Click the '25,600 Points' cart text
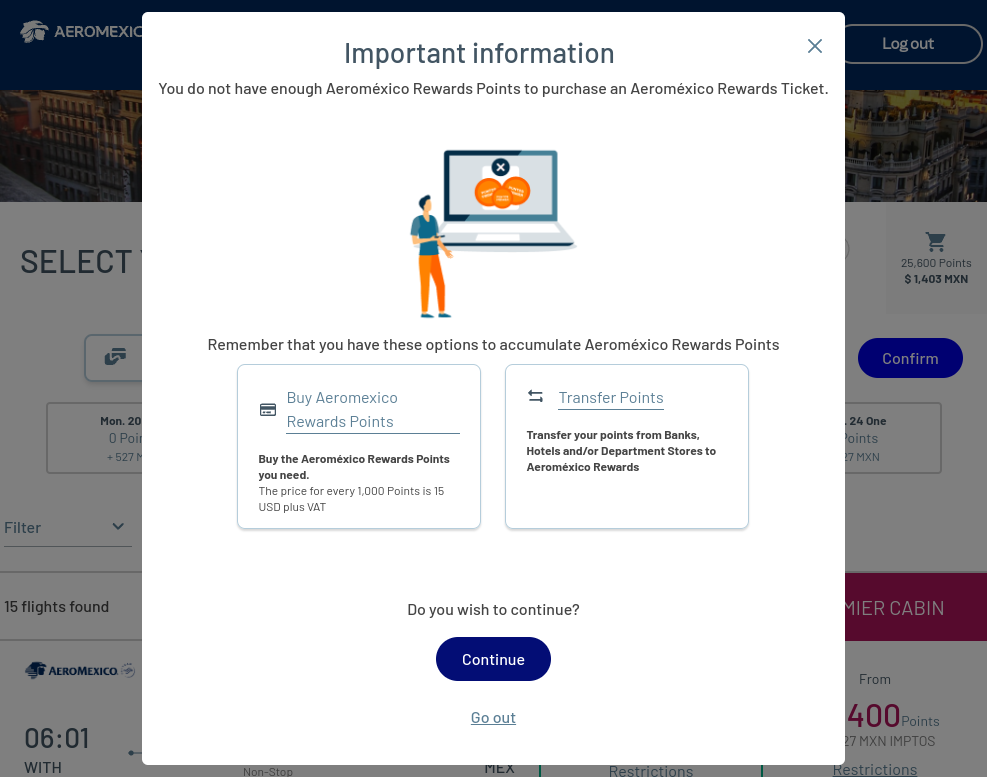Image resolution: width=987 pixels, height=777 pixels. click(935, 263)
